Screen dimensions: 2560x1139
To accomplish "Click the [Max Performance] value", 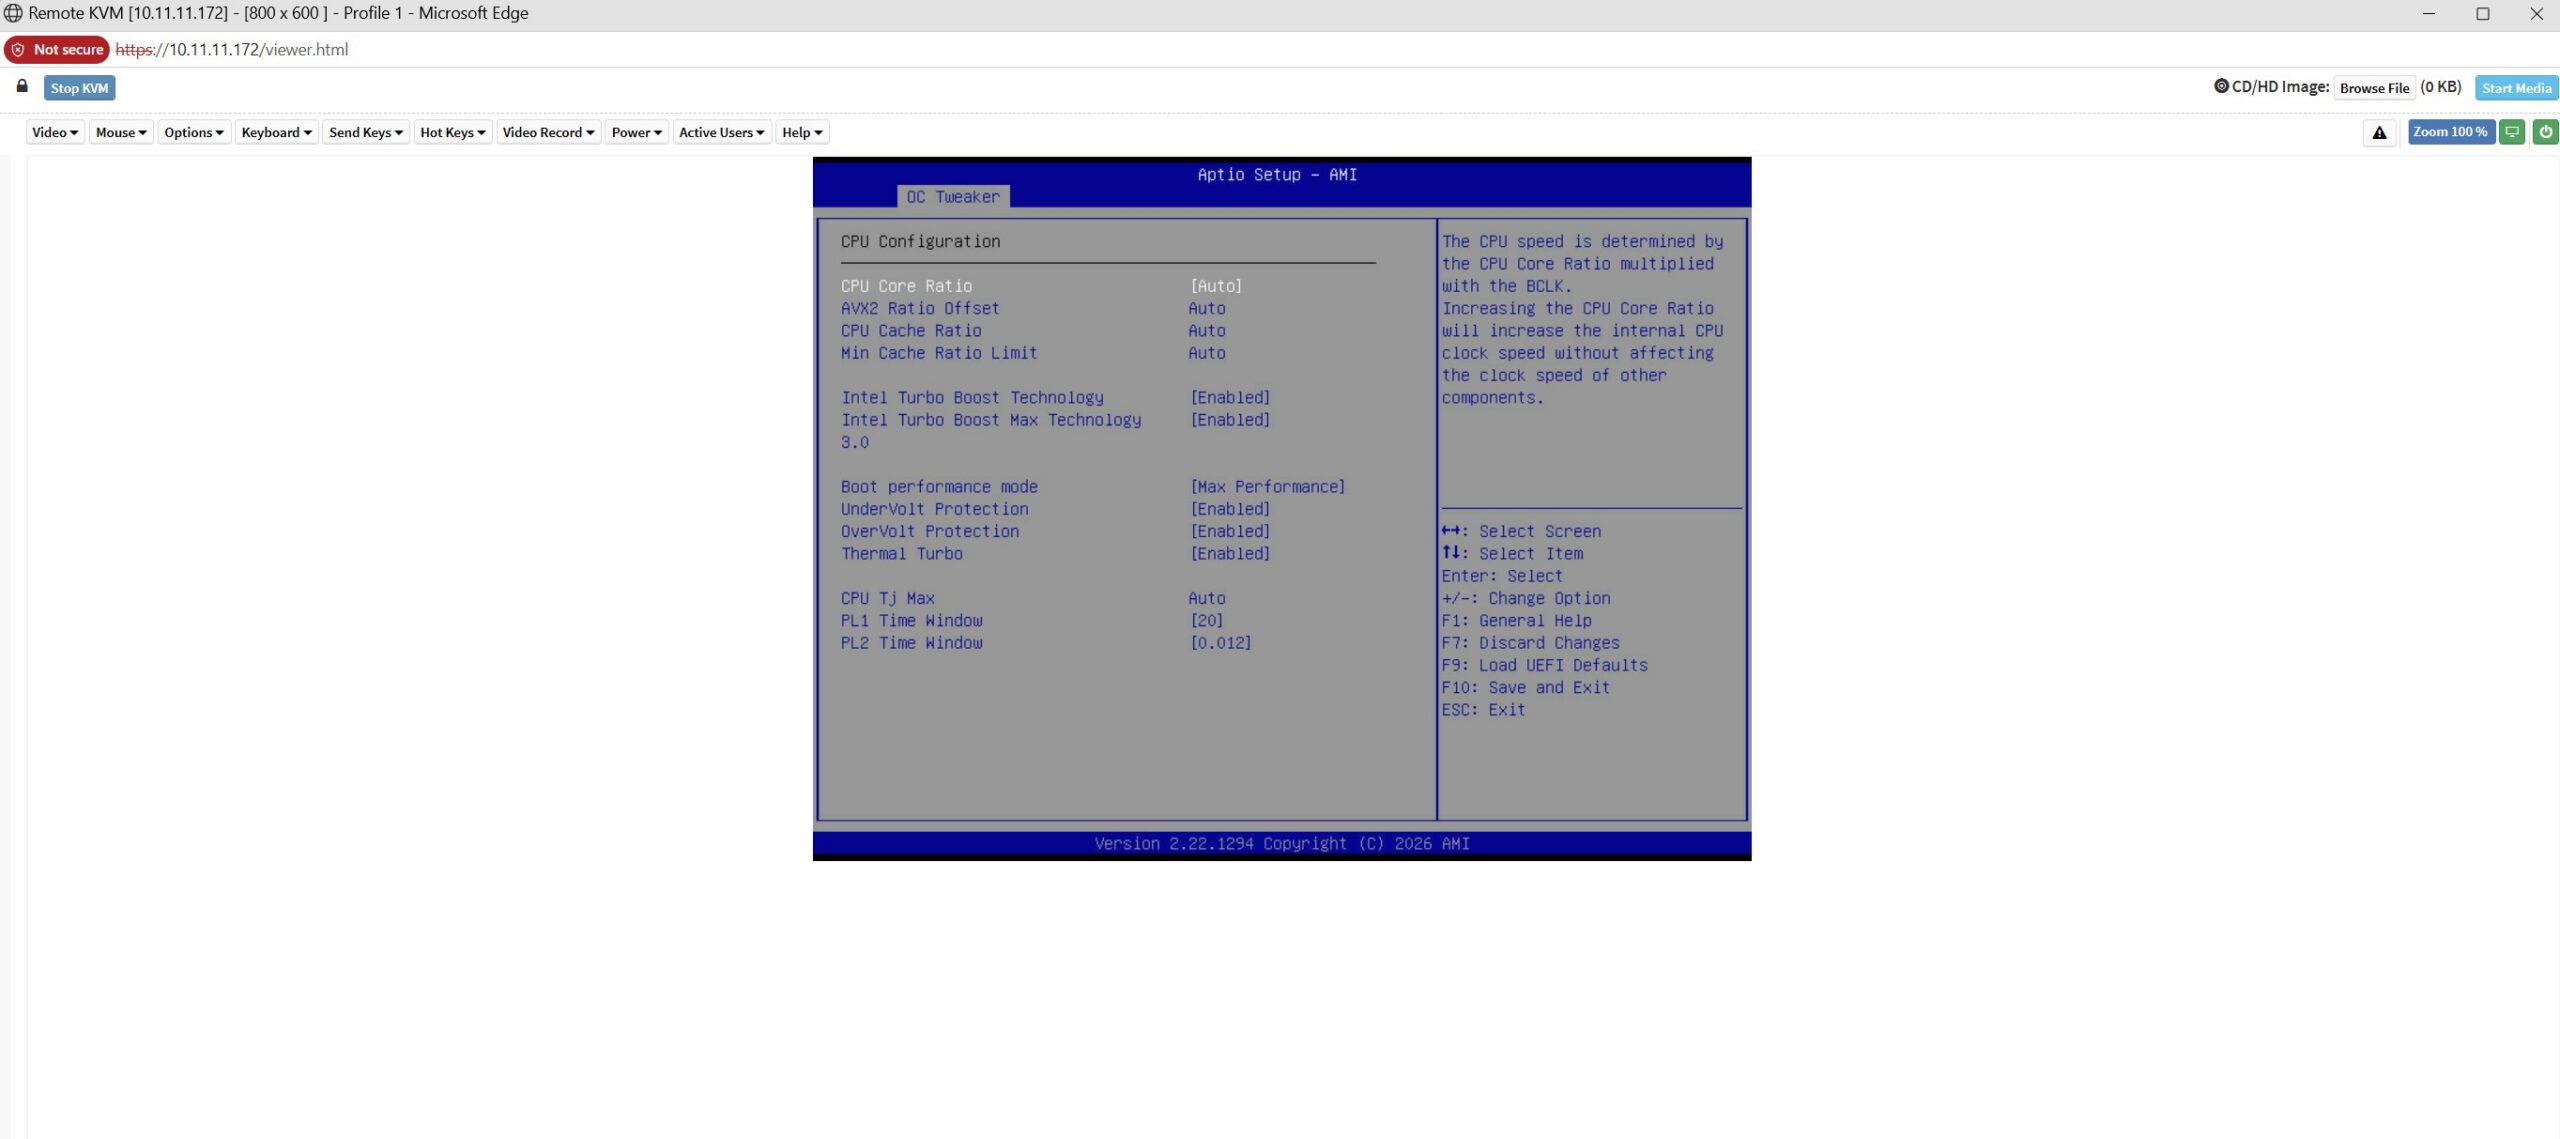I will [1268, 487].
